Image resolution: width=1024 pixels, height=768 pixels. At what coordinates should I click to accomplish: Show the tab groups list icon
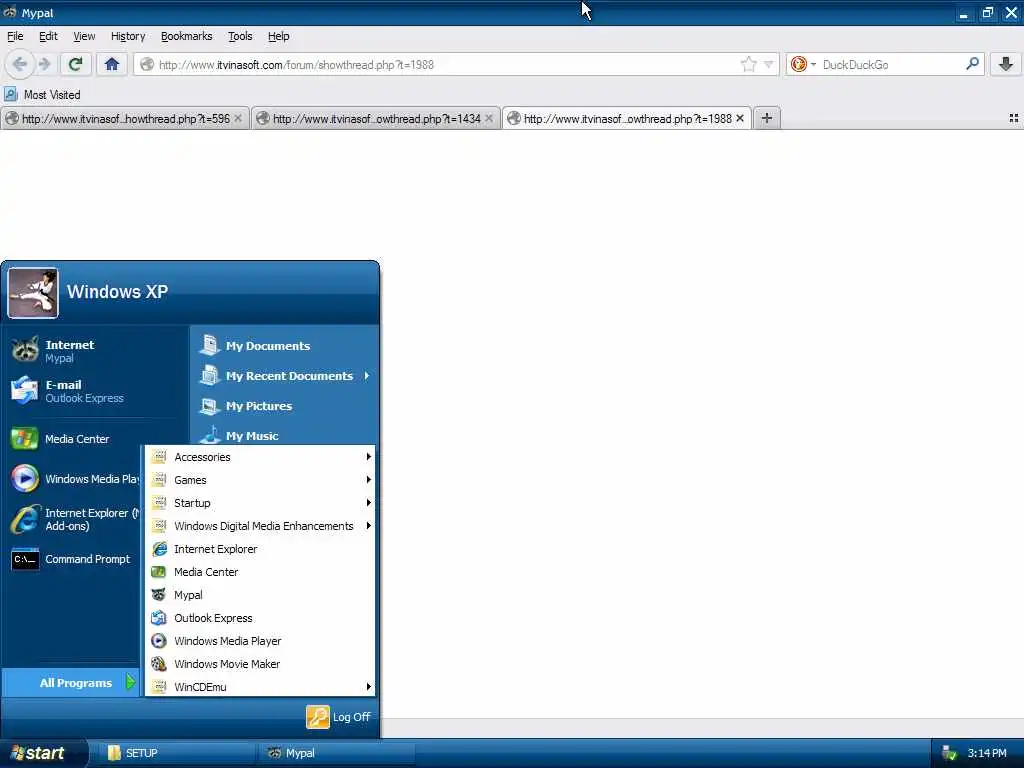(x=1014, y=118)
